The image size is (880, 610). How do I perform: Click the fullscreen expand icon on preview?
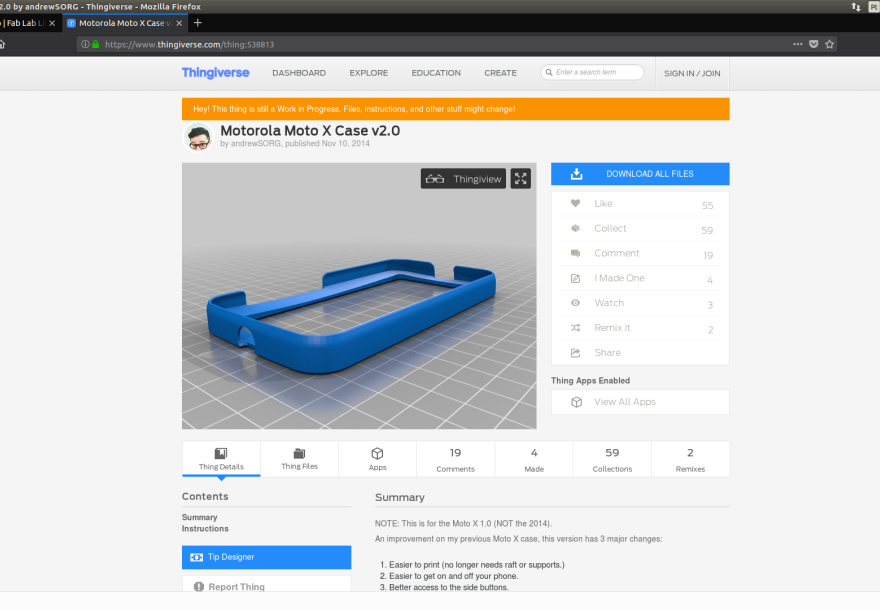point(520,179)
